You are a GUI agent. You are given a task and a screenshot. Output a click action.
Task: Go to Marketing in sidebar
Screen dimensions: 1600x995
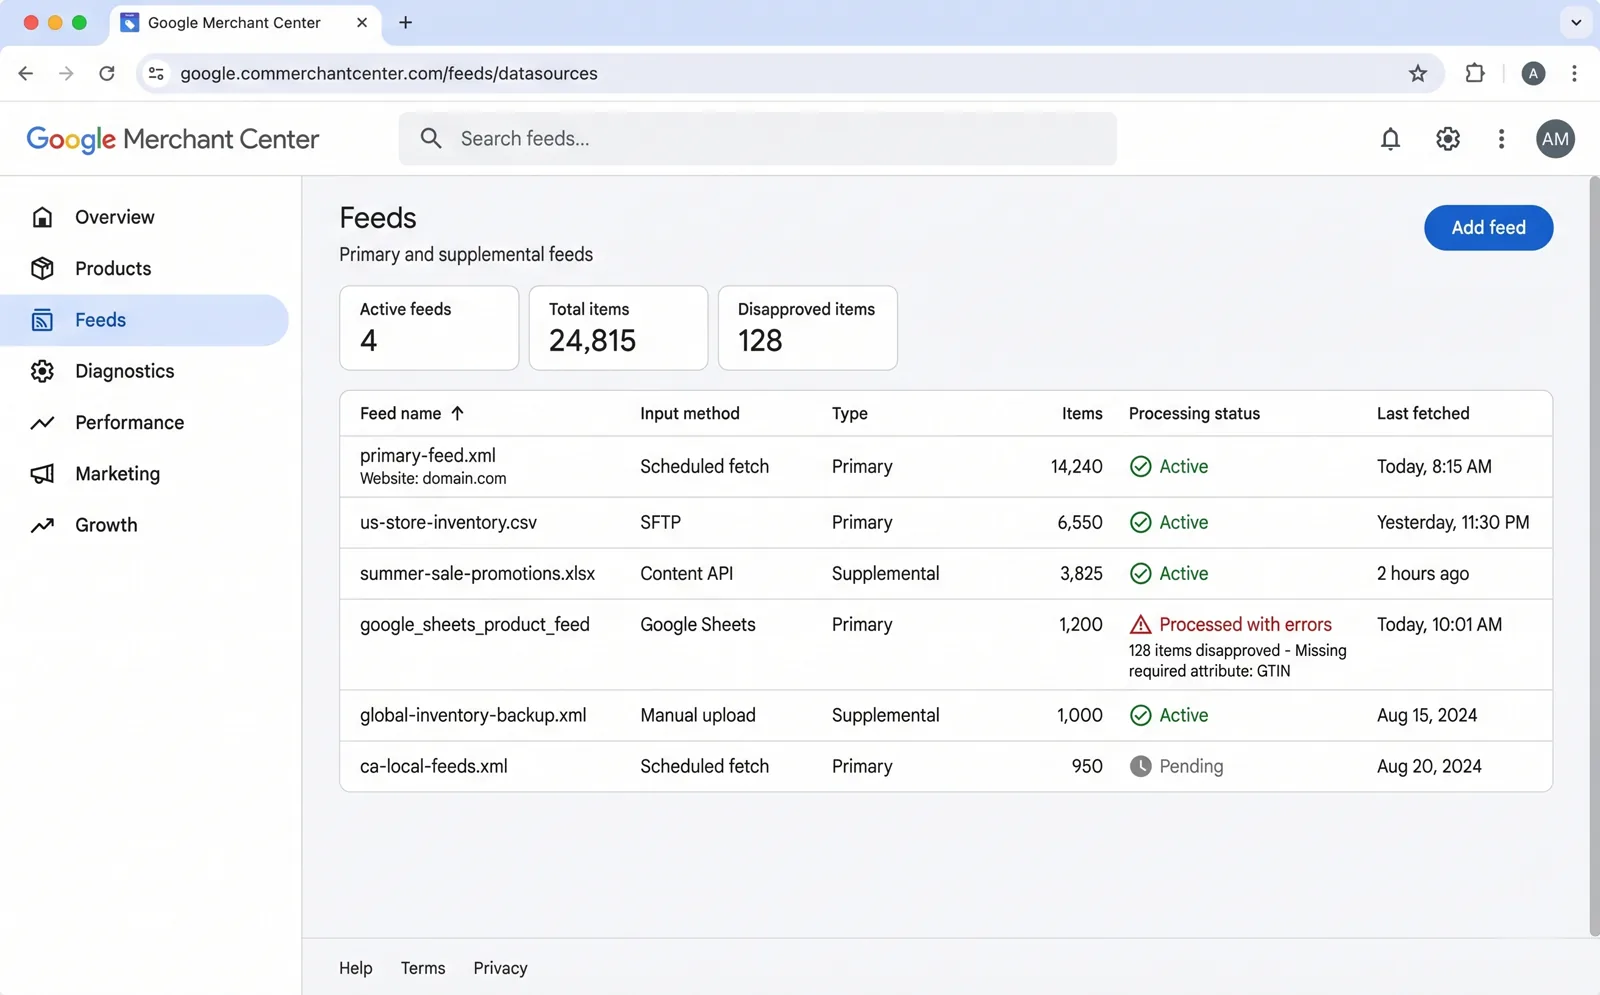coord(145,474)
